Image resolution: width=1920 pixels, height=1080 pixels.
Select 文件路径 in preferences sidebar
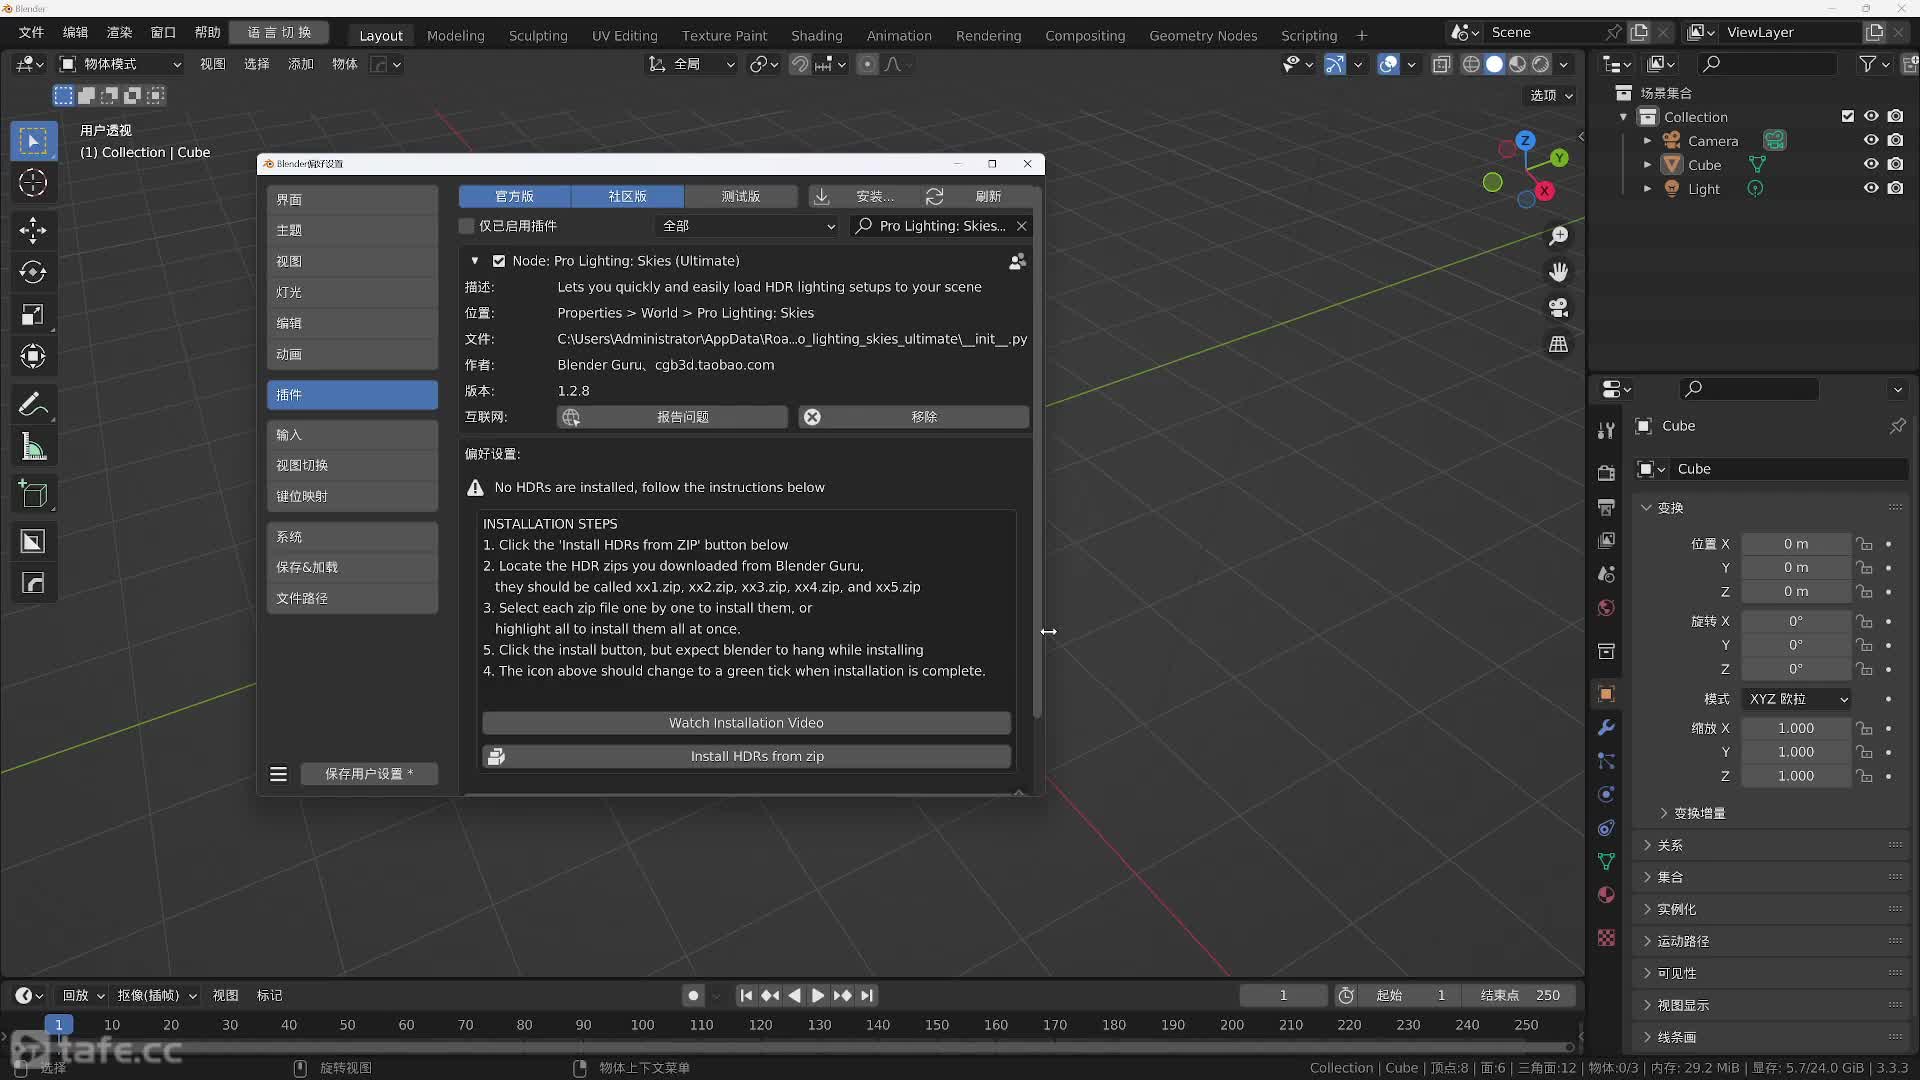click(x=352, y=598)
